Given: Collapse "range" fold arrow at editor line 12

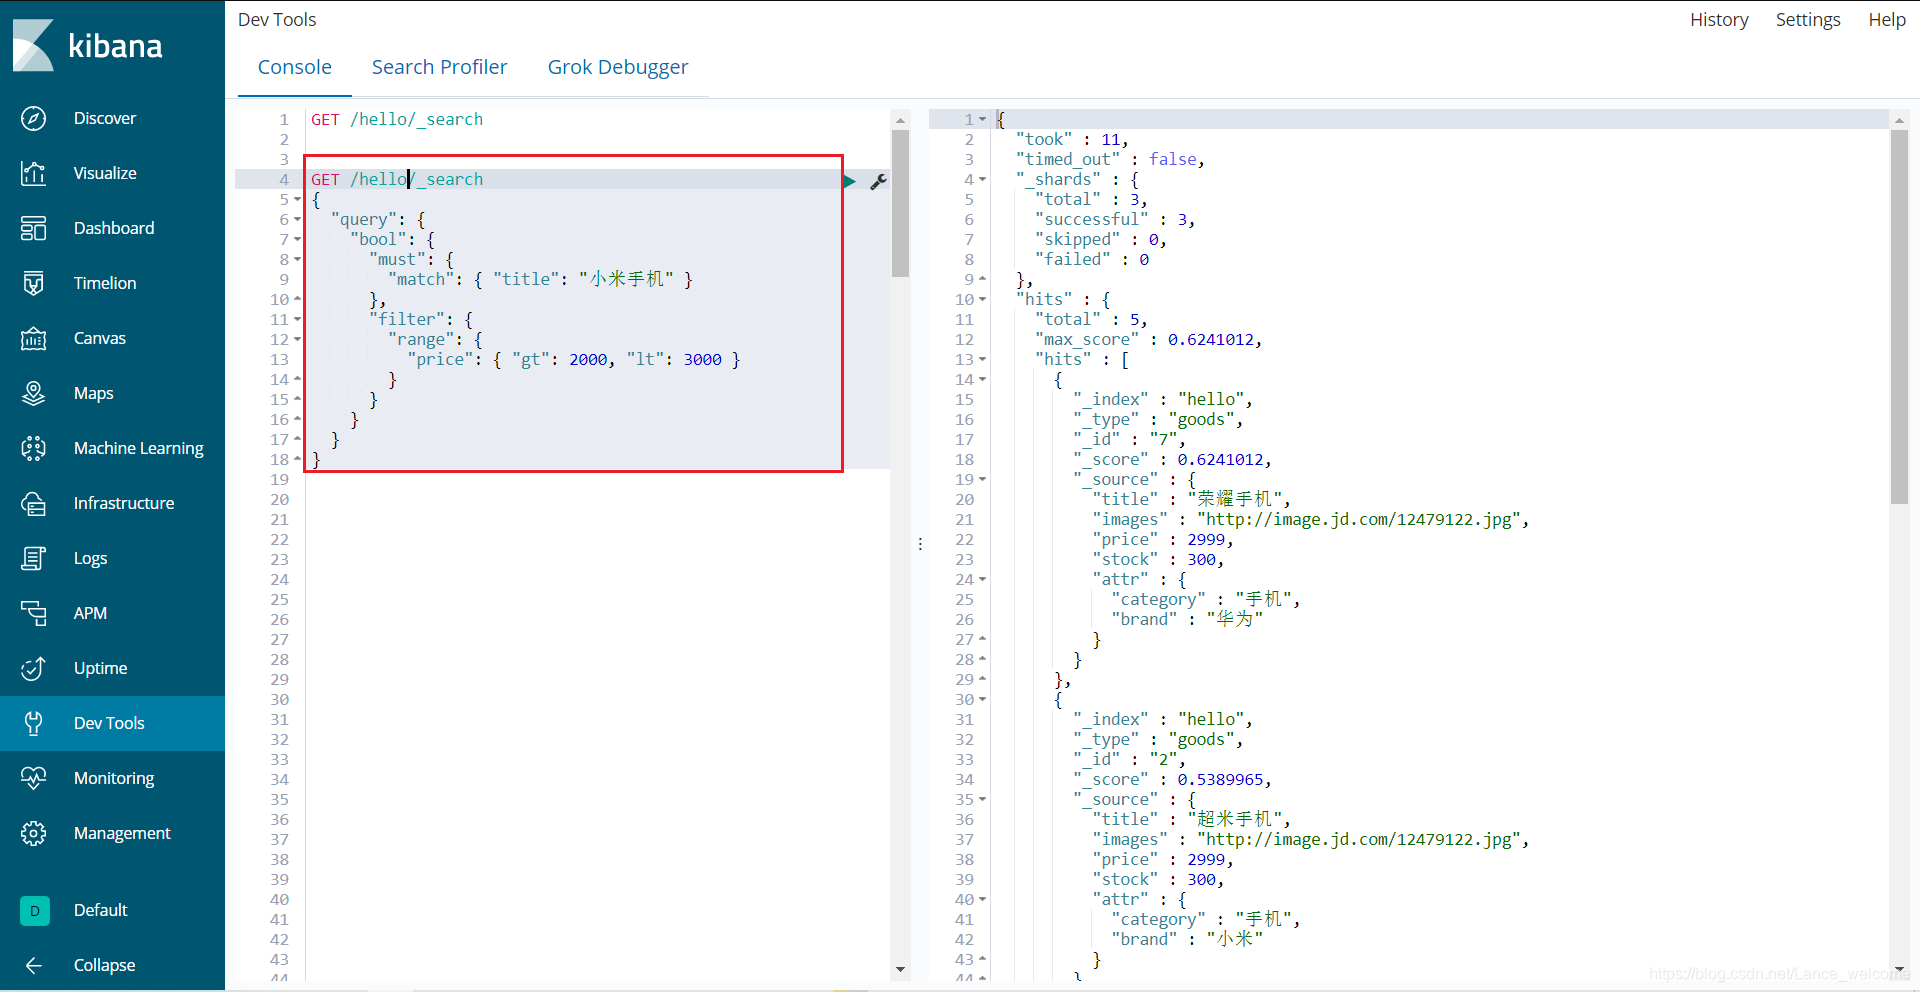Looking at the screenshot, I should click(x=297, y=339).
